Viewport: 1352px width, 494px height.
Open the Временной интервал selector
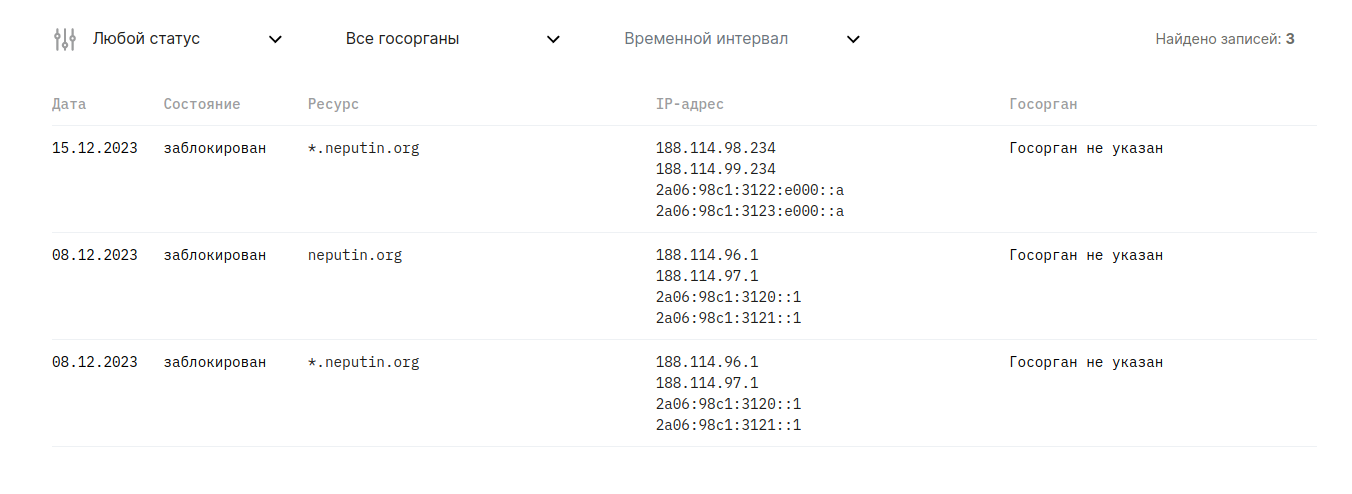point(742,39)
